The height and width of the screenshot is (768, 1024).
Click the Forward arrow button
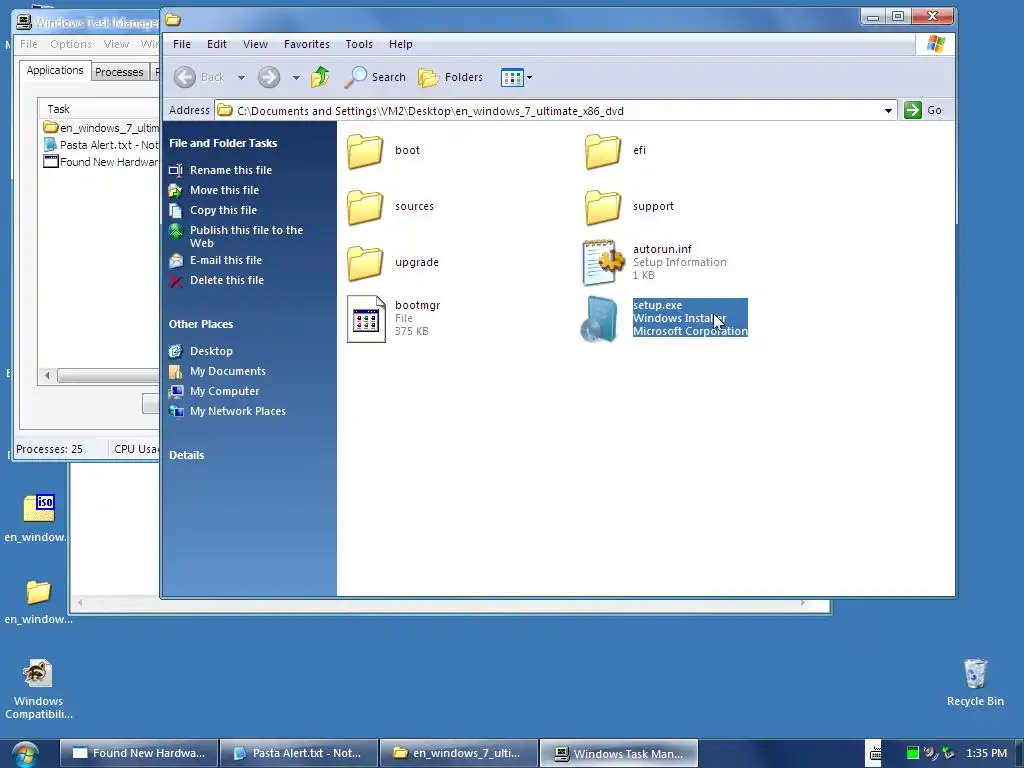click(x=268, y=77)
